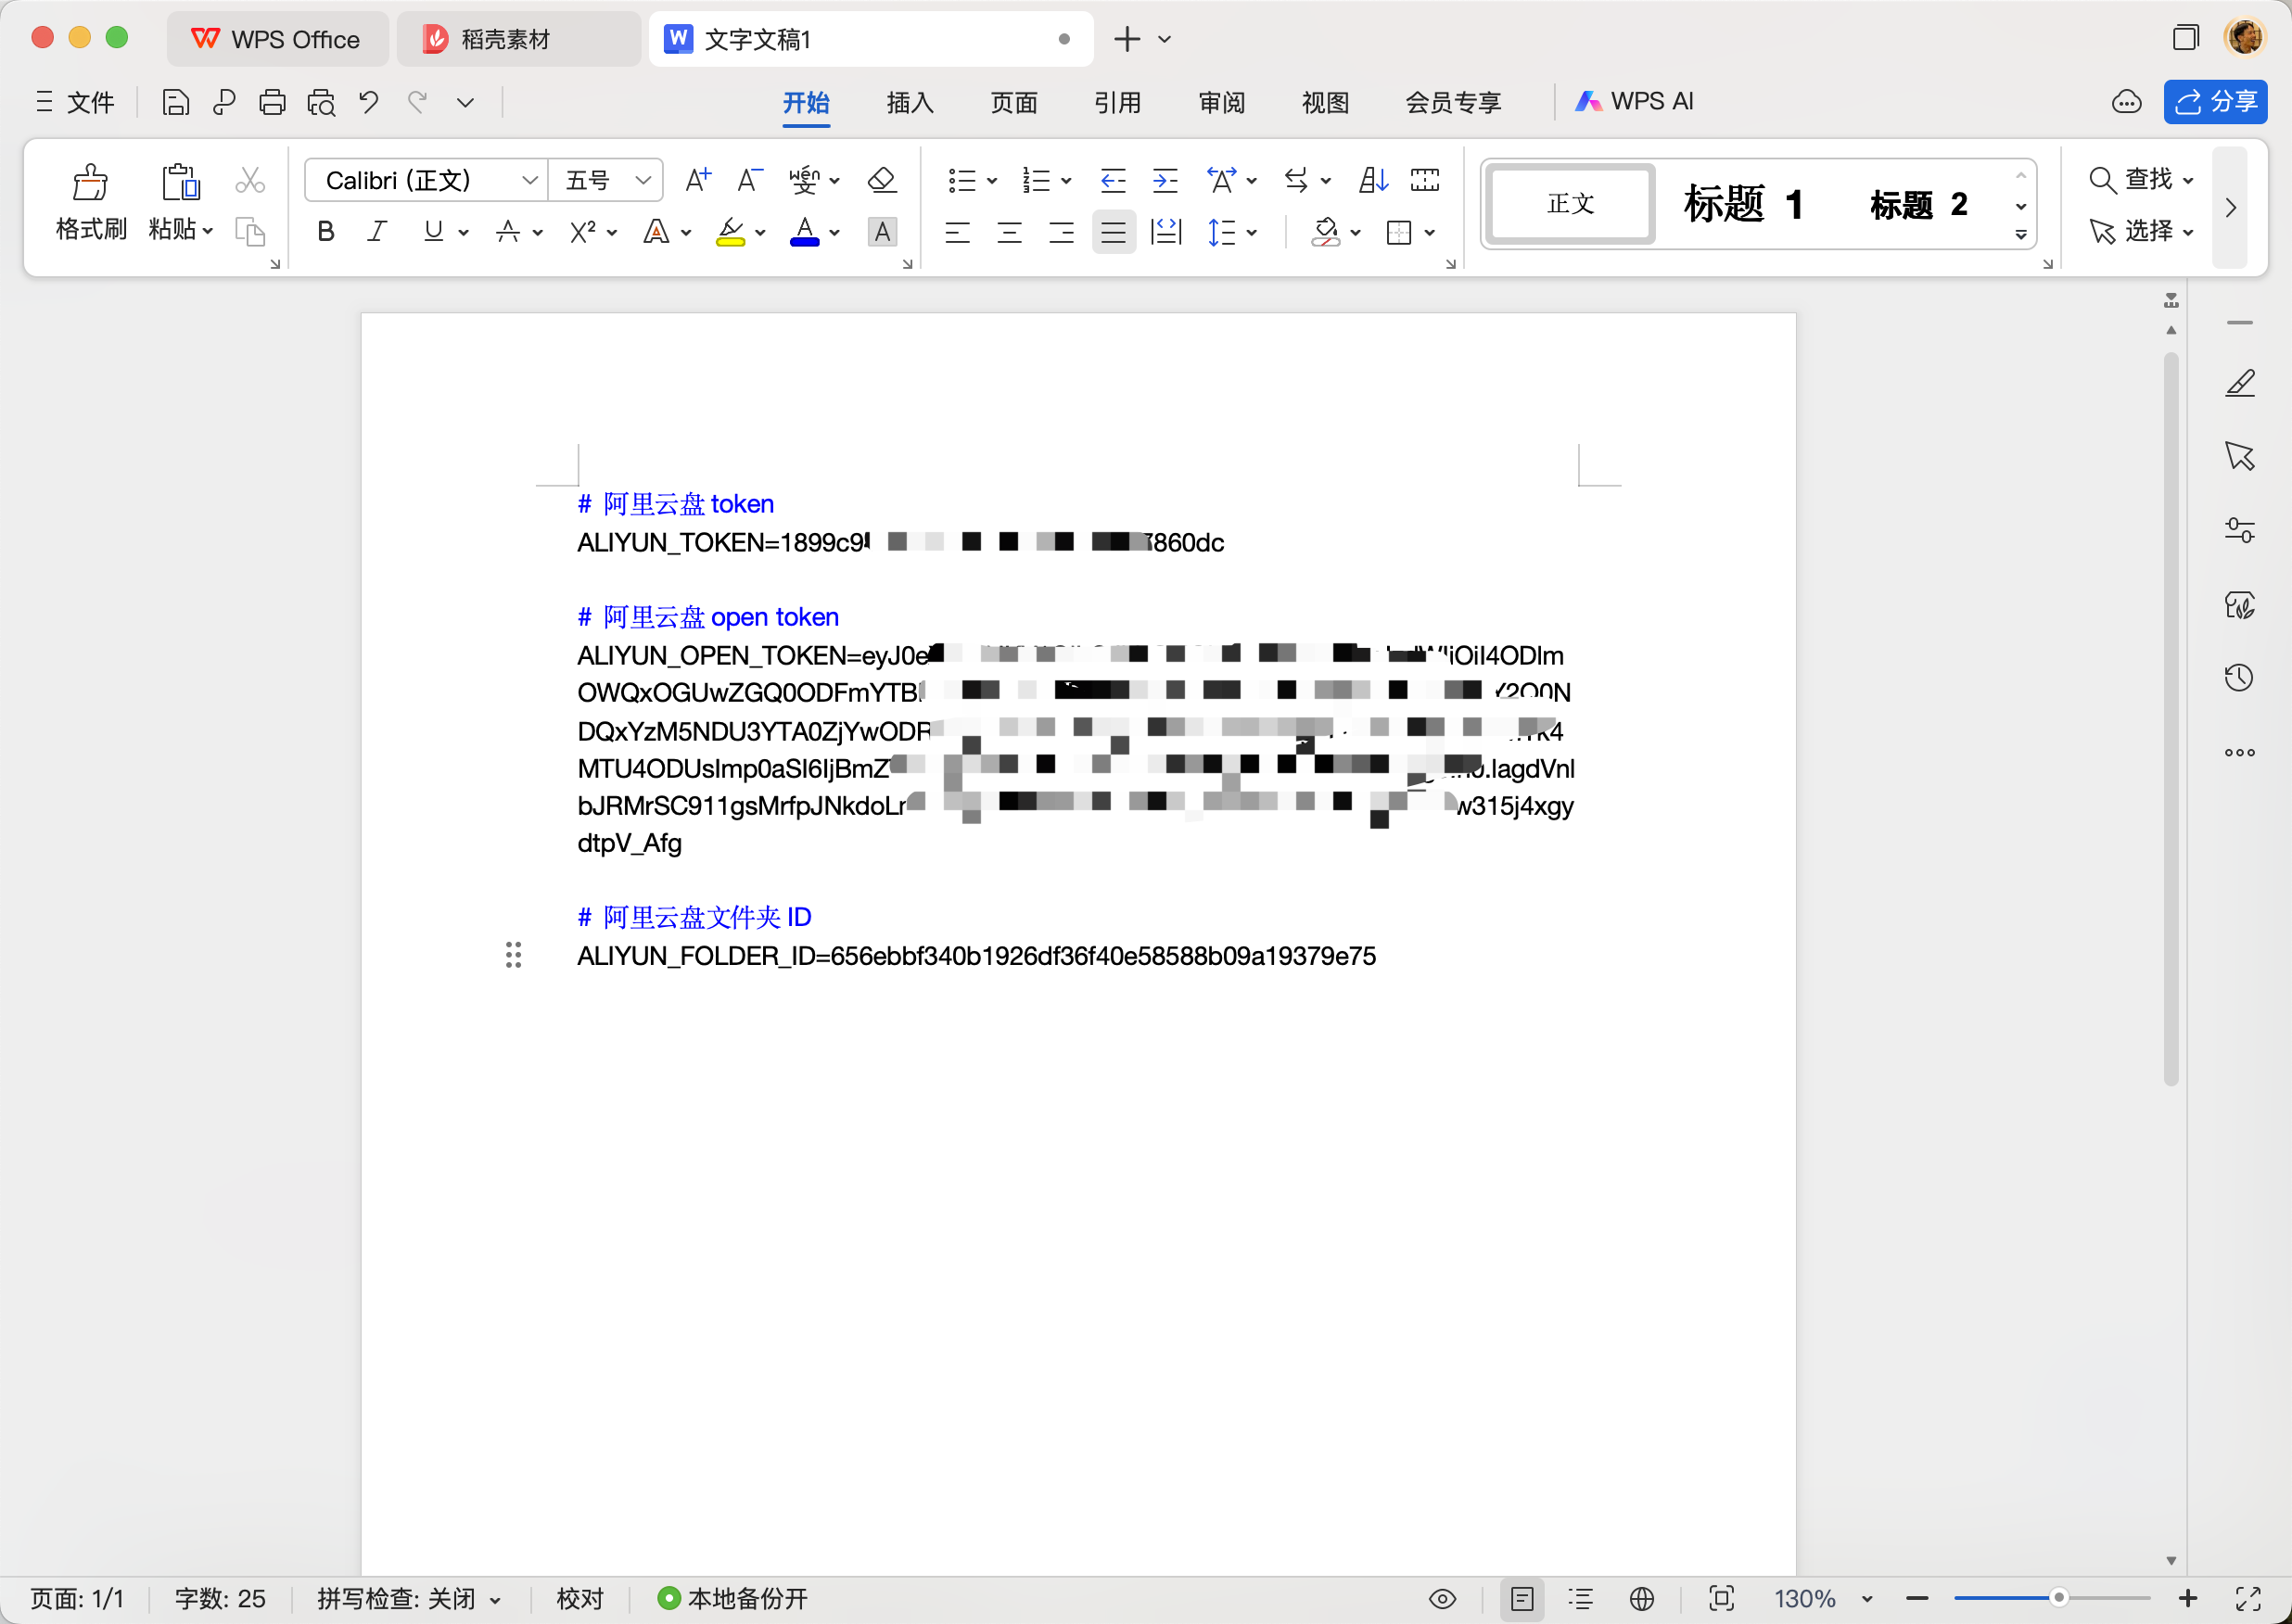The width and height of the screenshot is (2292, 1624).
Task: Expand the bullet list dropdown arrow
Action: pyautogui.click(x=992, y=181)
